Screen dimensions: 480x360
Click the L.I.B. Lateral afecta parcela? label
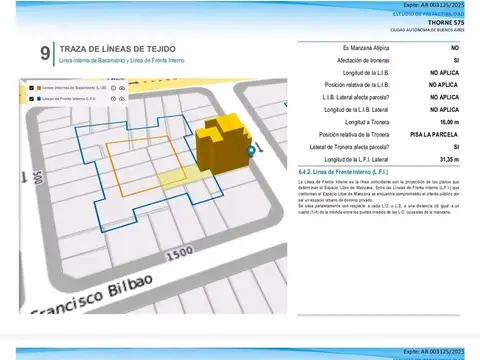coord(356,97)
